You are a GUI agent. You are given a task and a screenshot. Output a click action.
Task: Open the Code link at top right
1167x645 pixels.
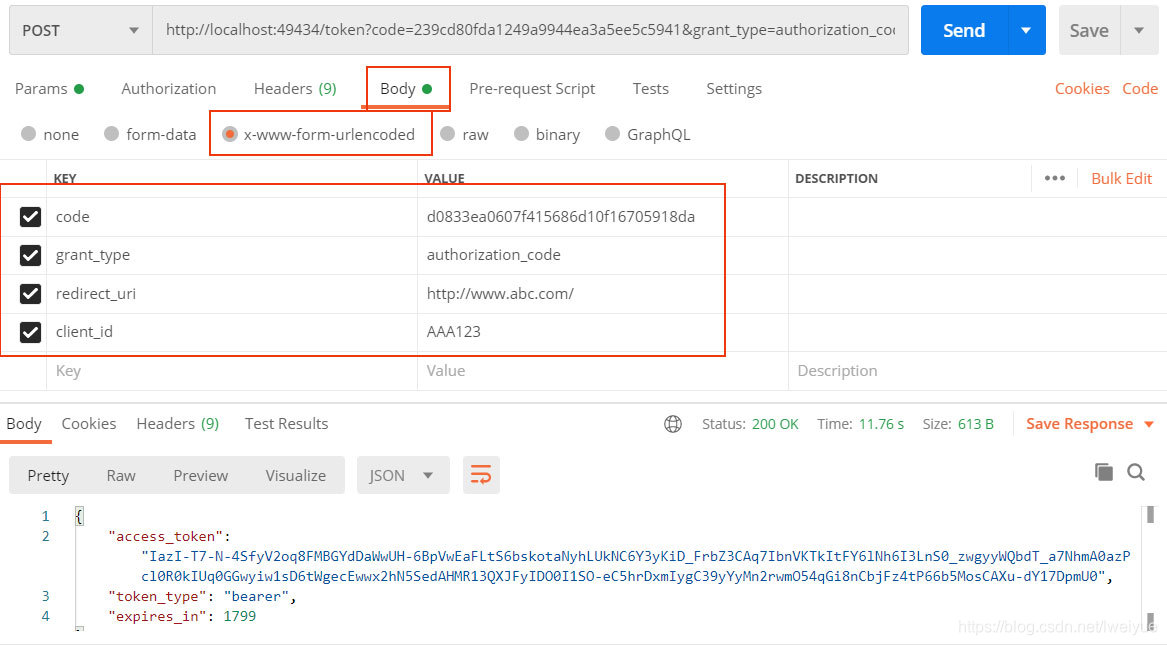(1140, 89)
